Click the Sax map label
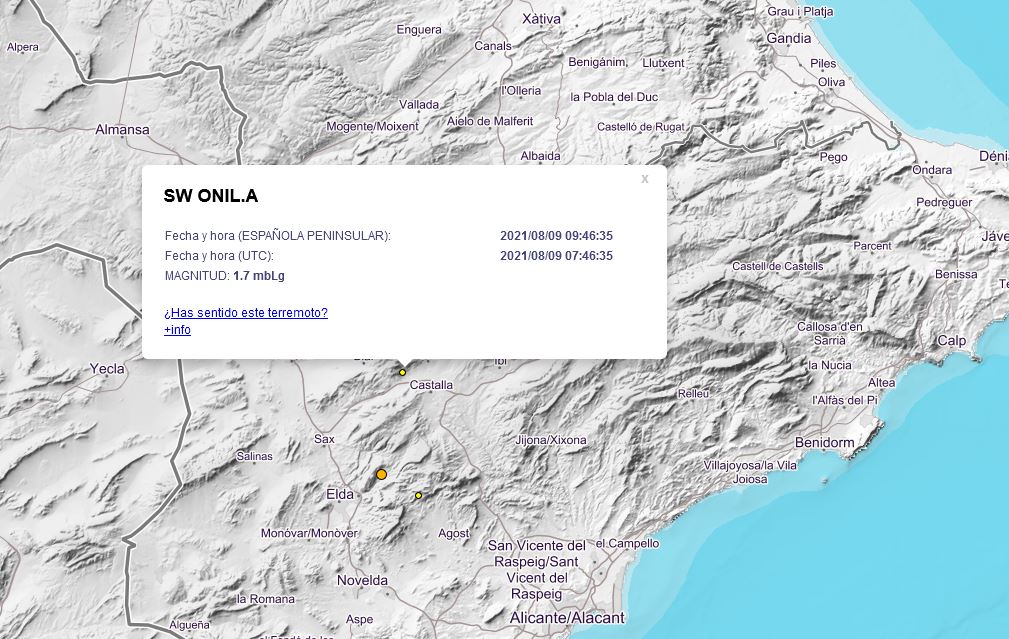The image size is (1009, 639). (x=324, y=439)
